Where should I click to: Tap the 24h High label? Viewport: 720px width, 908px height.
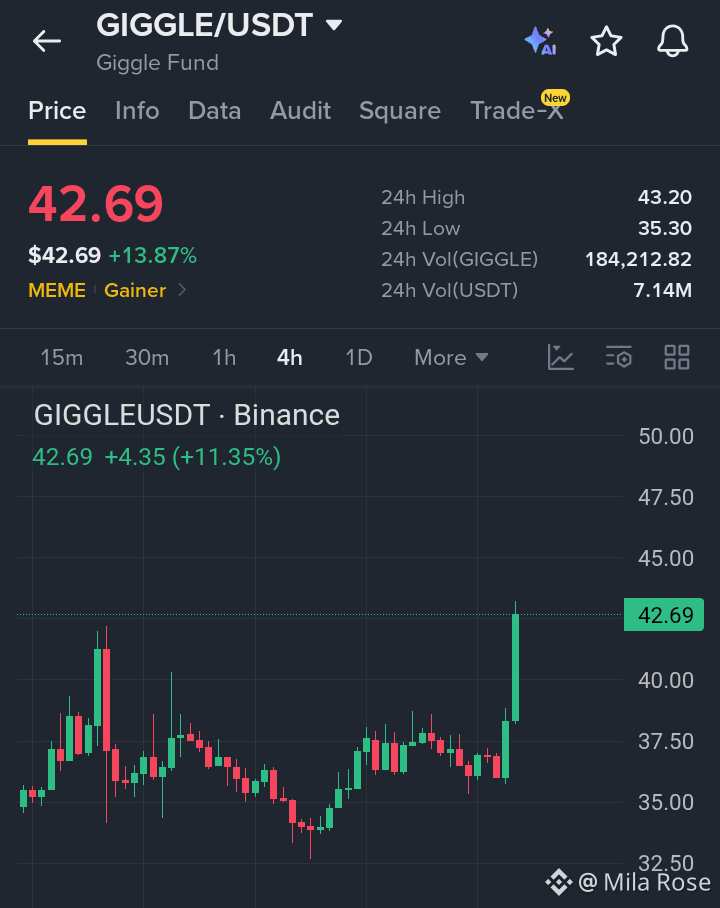[423, 197]
